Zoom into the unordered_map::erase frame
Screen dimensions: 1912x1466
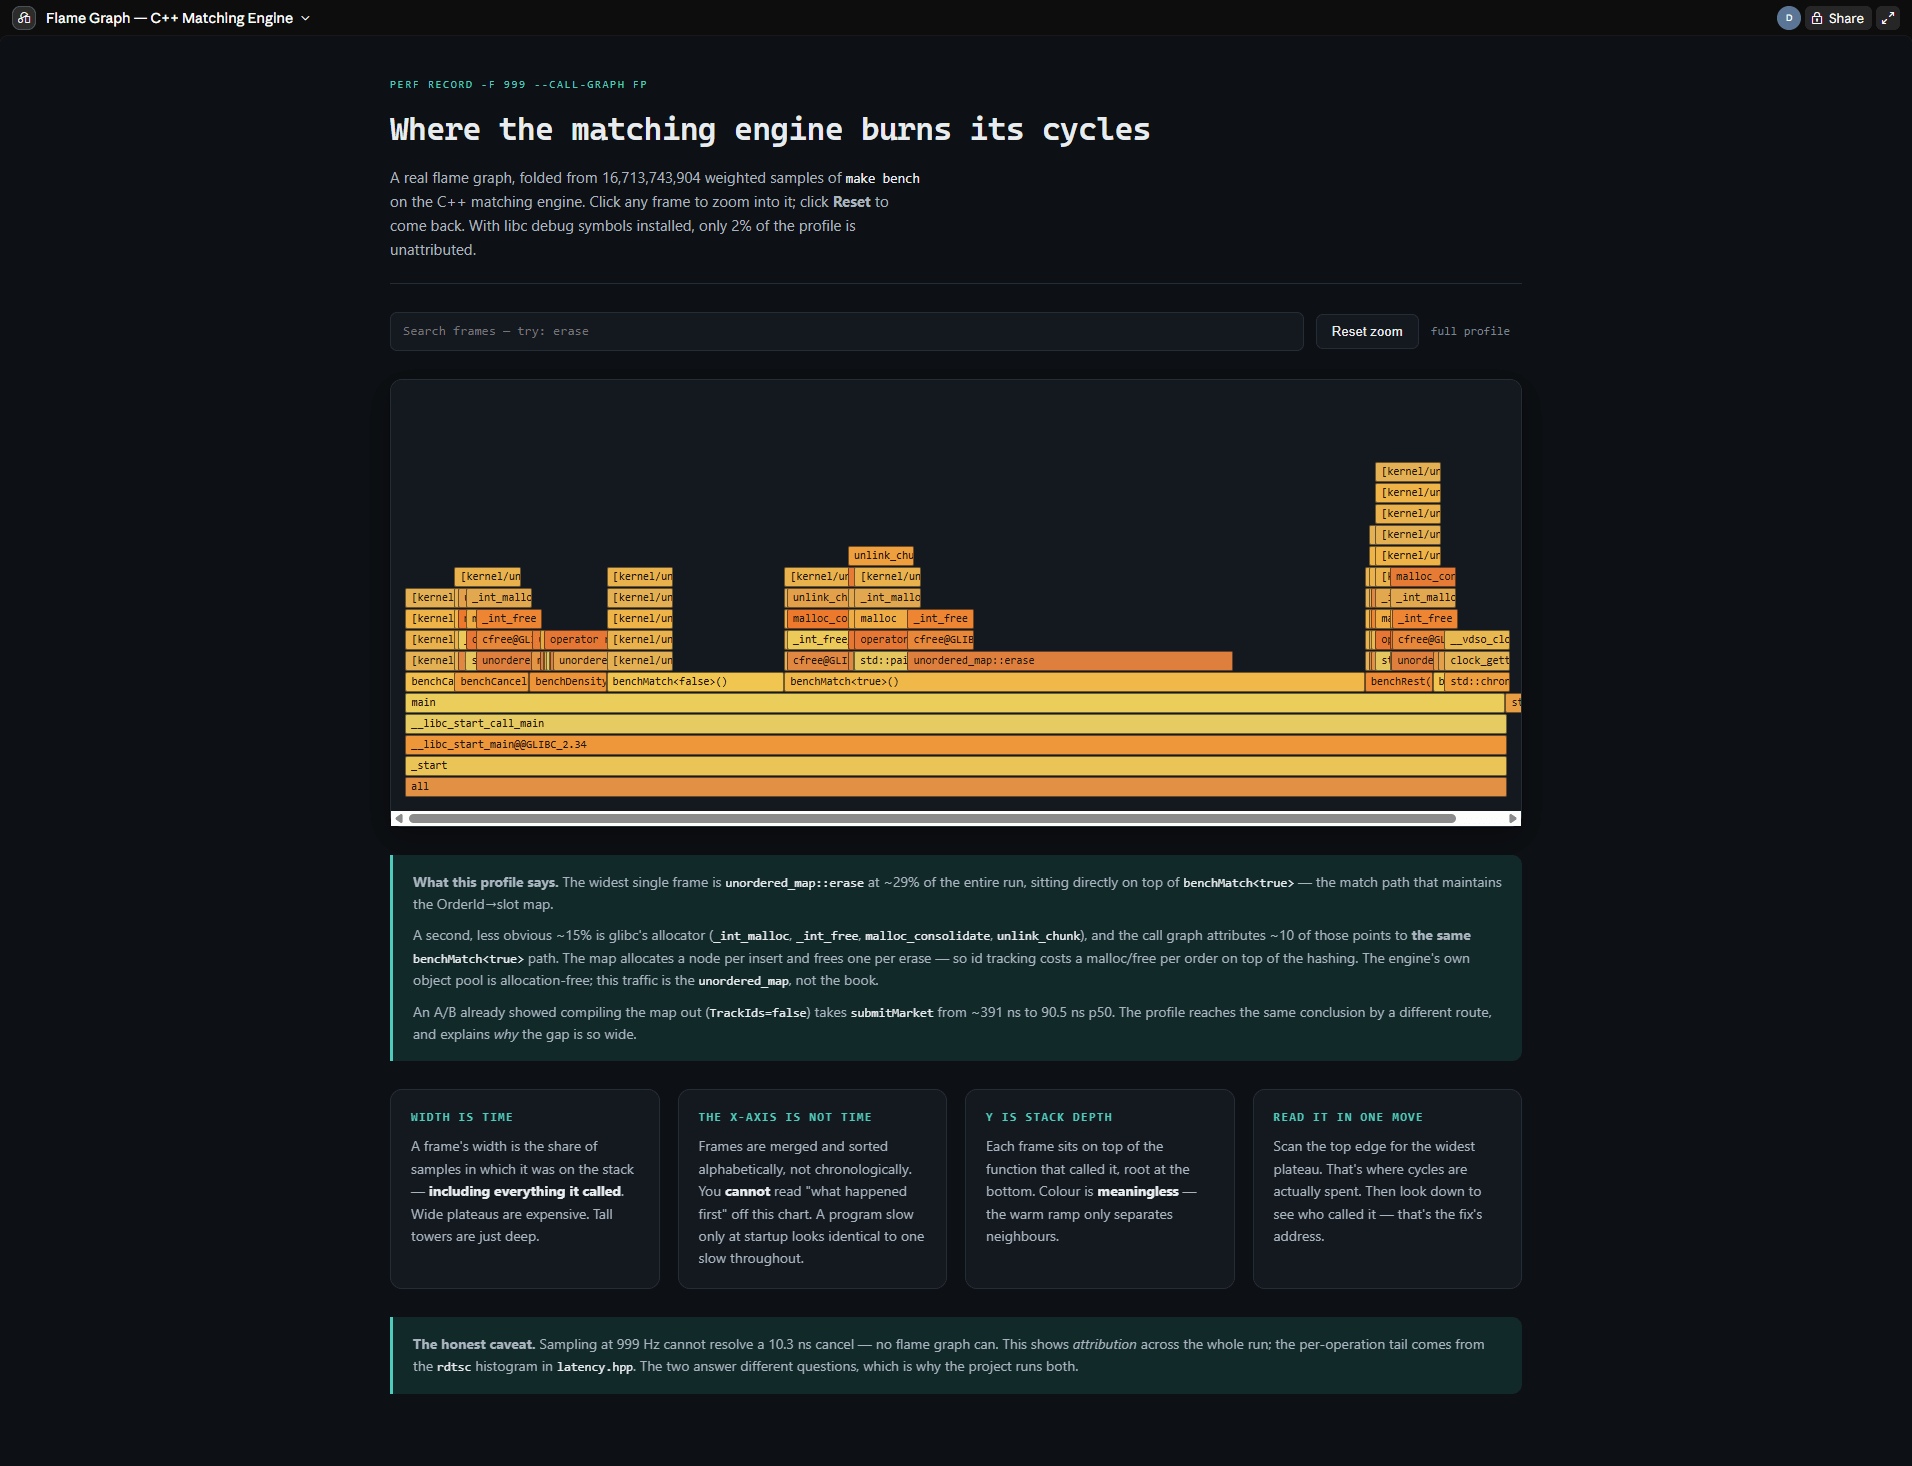coord(1070,661)
